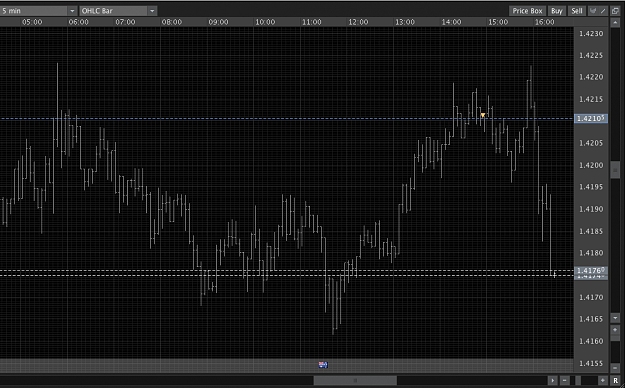Click the Sell button
The height and width of the screenshot is (388, 625).
click(577, 11)
